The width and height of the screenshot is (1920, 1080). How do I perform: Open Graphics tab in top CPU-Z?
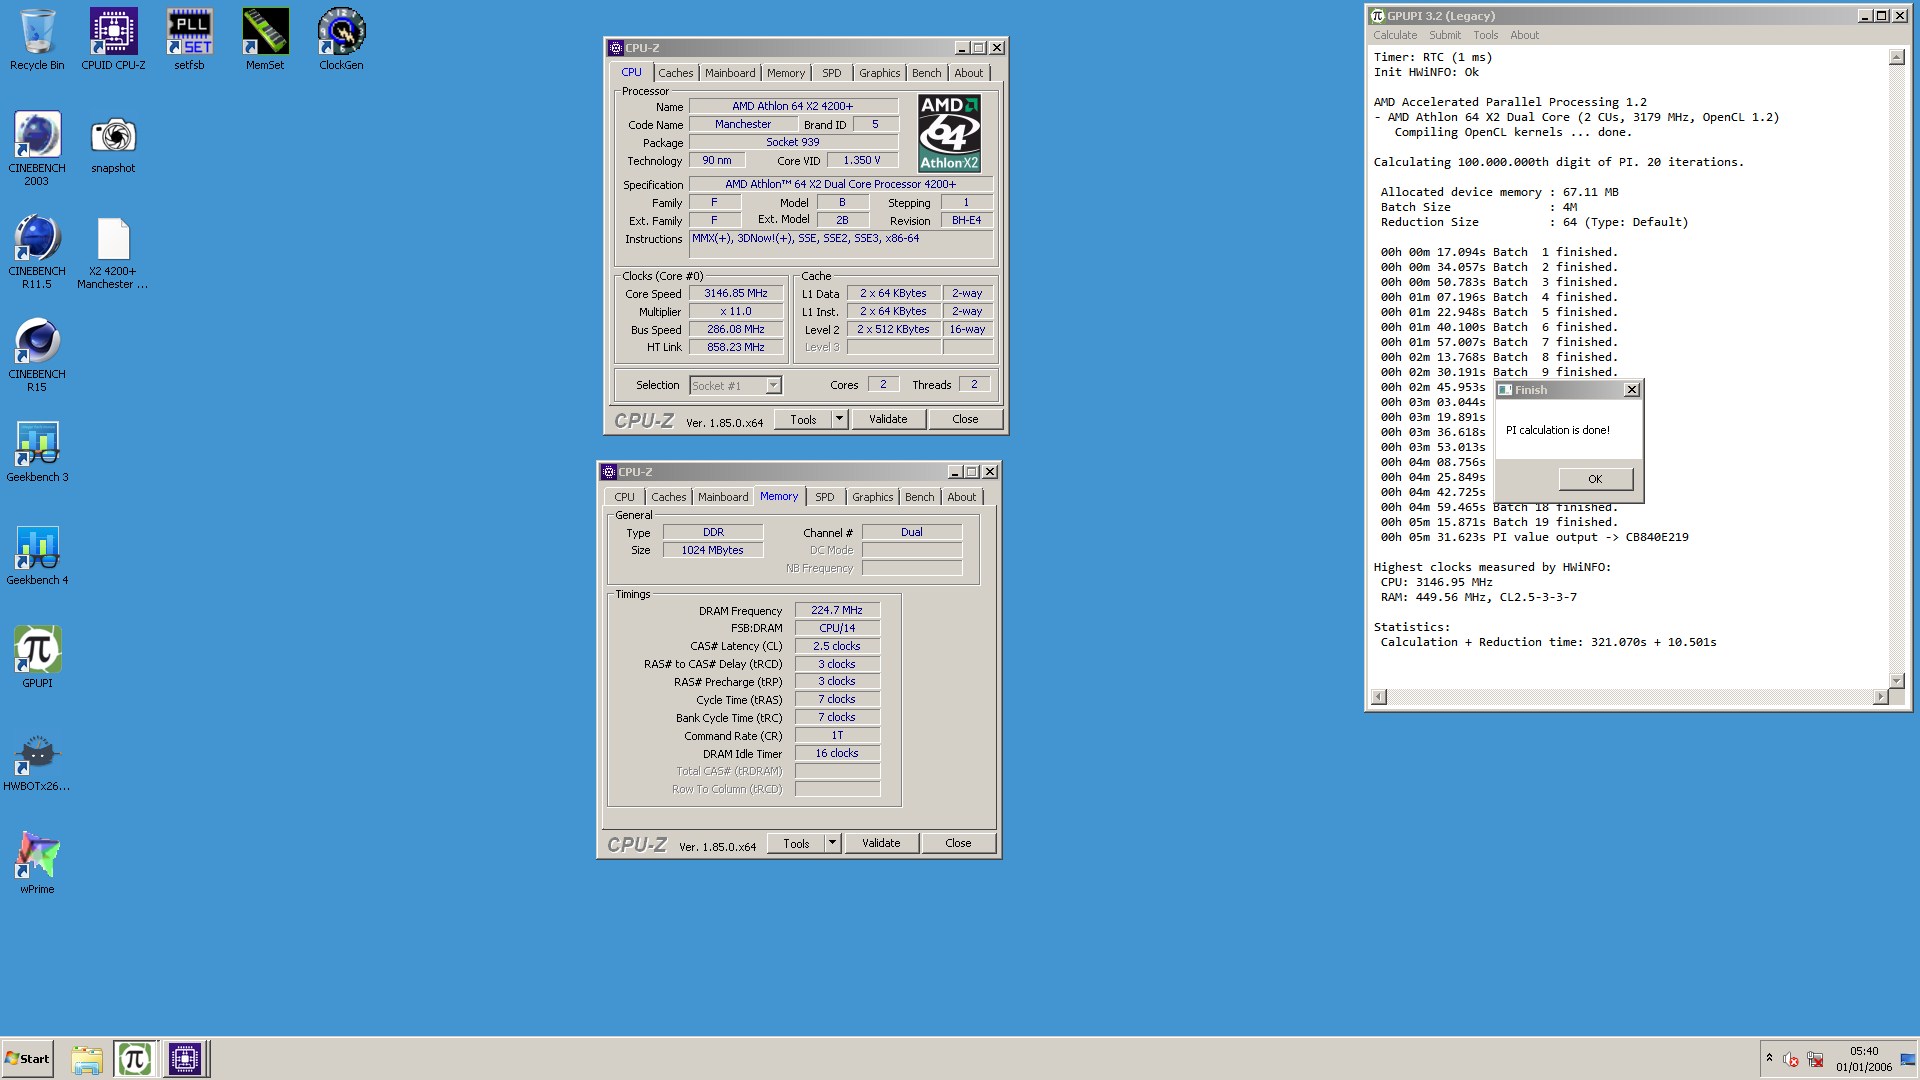pyautogui.click(x=879, y=73)
